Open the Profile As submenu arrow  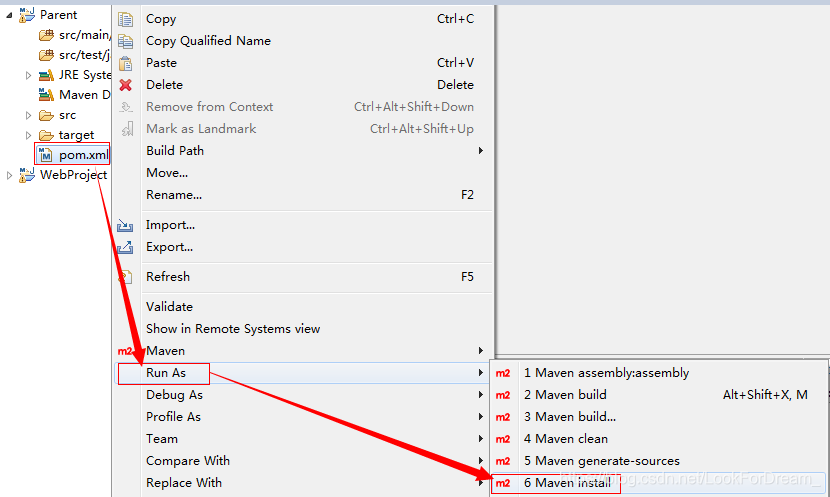click(x=481, y=417)
